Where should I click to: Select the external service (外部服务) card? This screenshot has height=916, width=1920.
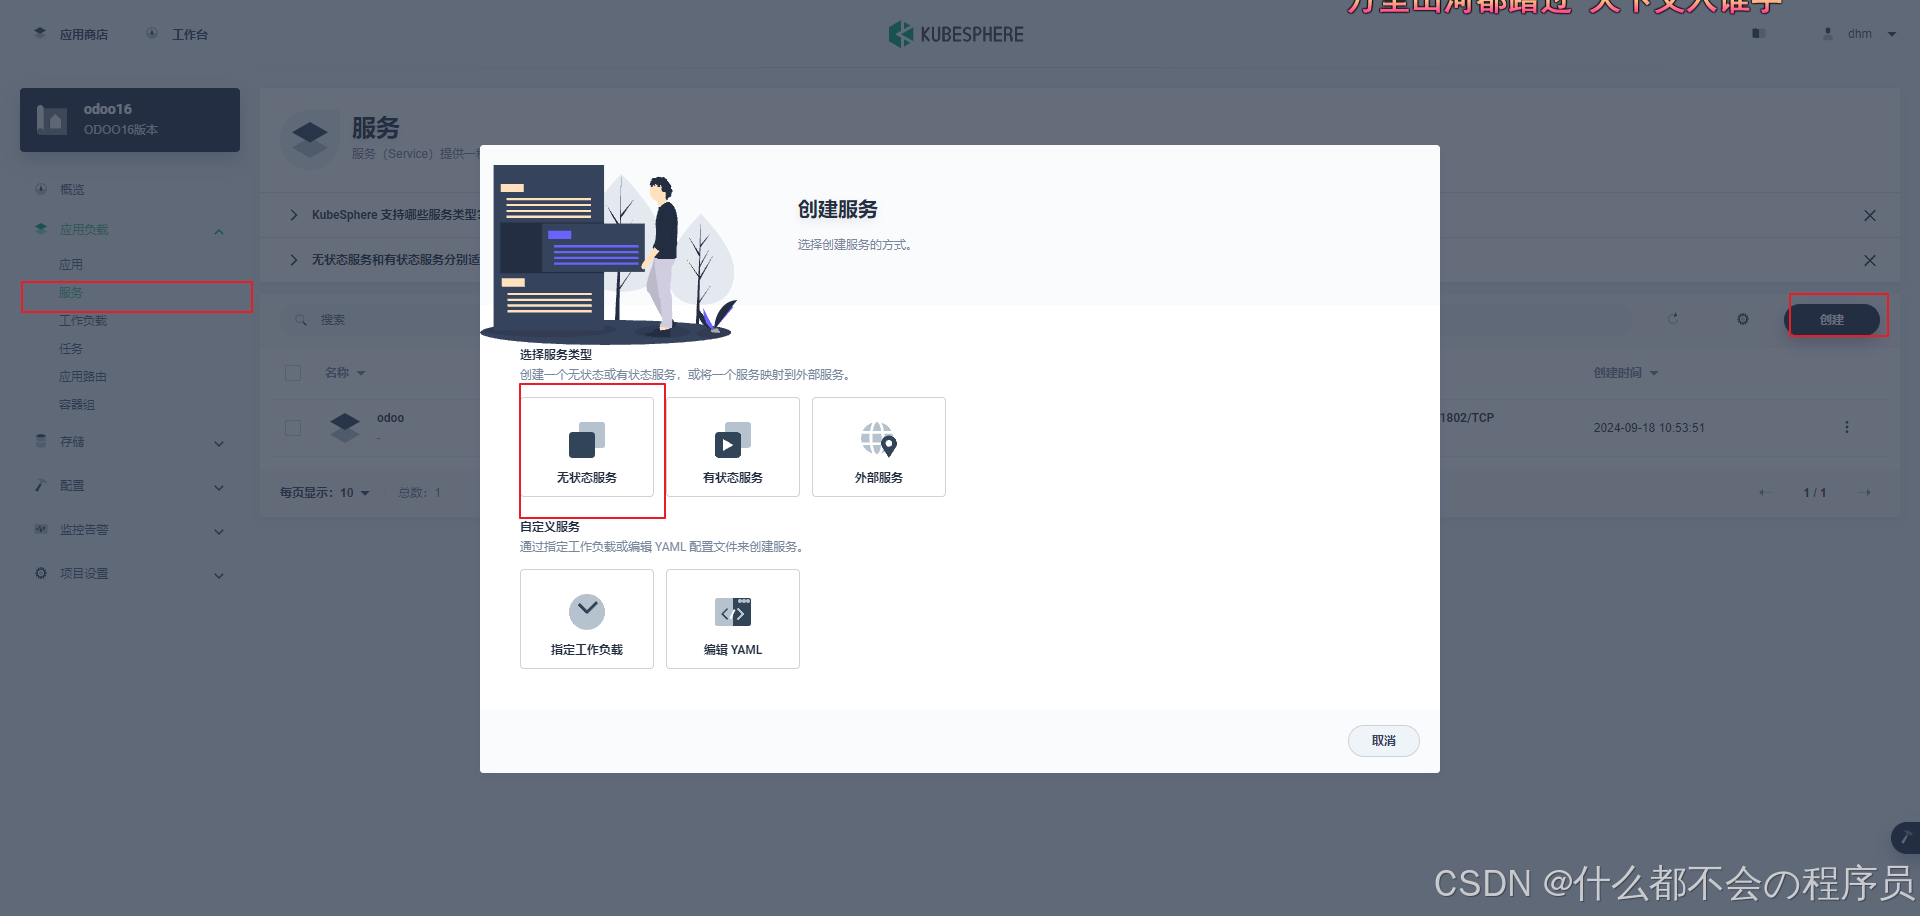tap(879, 447)
